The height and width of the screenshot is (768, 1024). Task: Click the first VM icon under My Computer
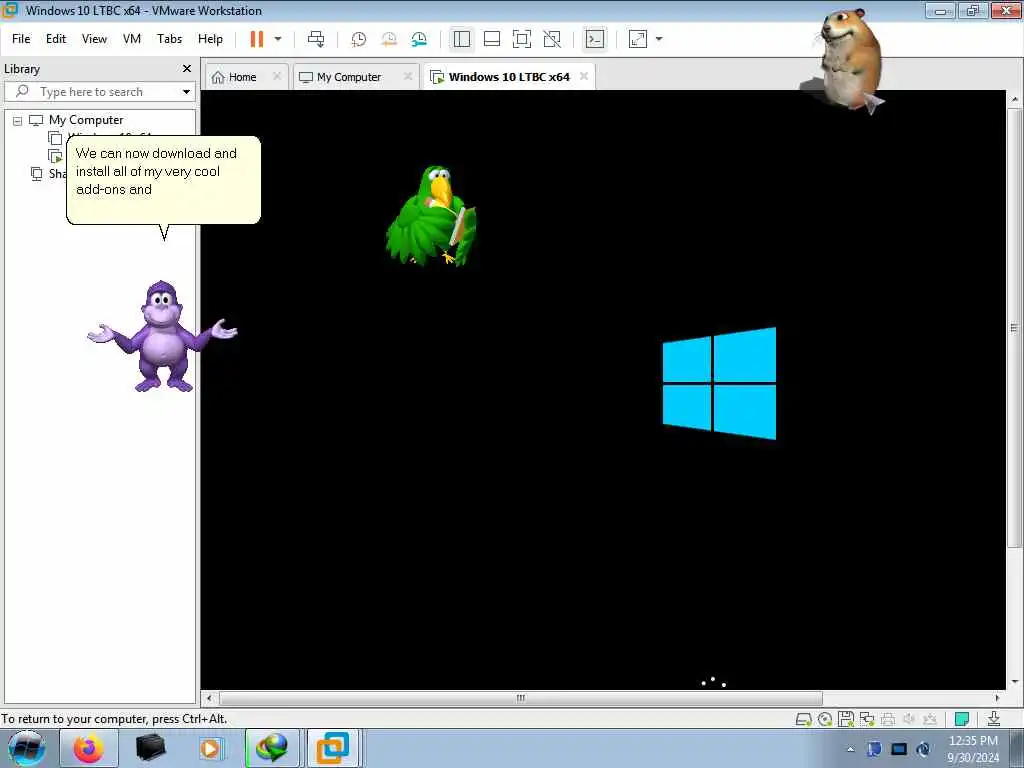click(x=55, y=138)
